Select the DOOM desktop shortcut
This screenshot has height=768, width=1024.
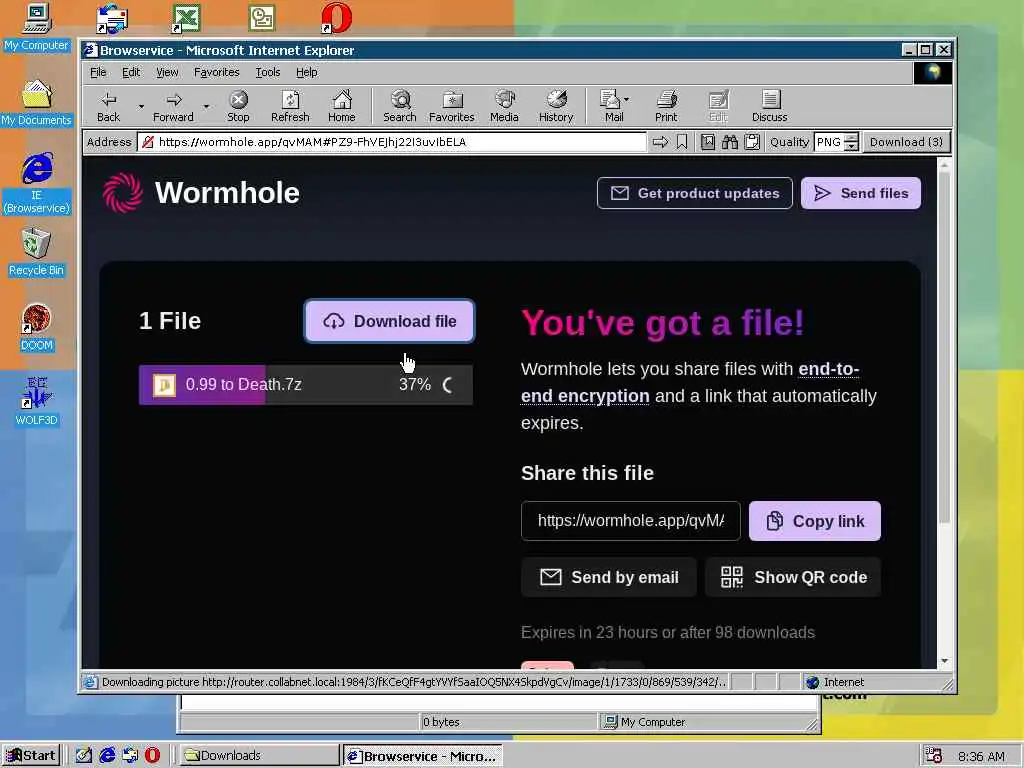click(37, 328)
